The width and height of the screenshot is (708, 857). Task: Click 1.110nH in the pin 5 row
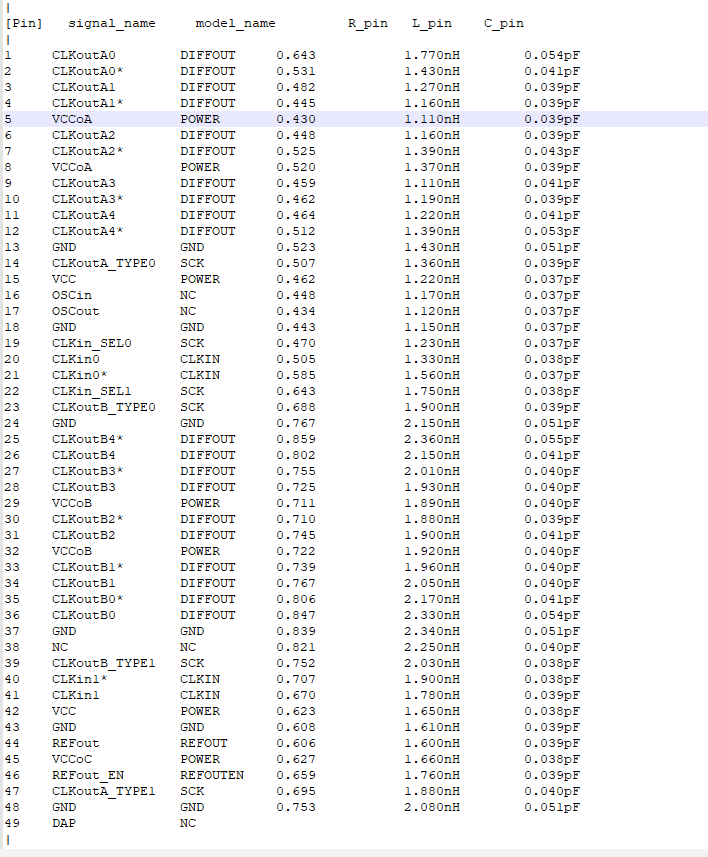point(432,119)
